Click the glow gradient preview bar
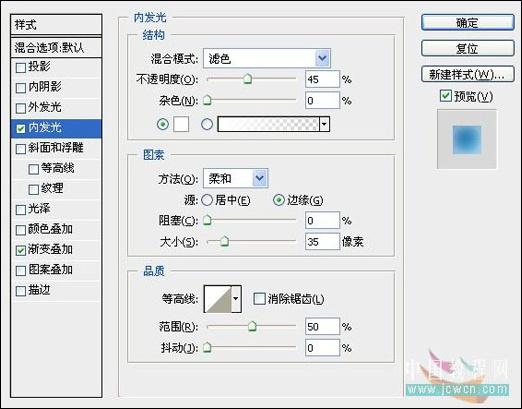The width and height of the screenshot is (522, 409). tap(268, 124)
